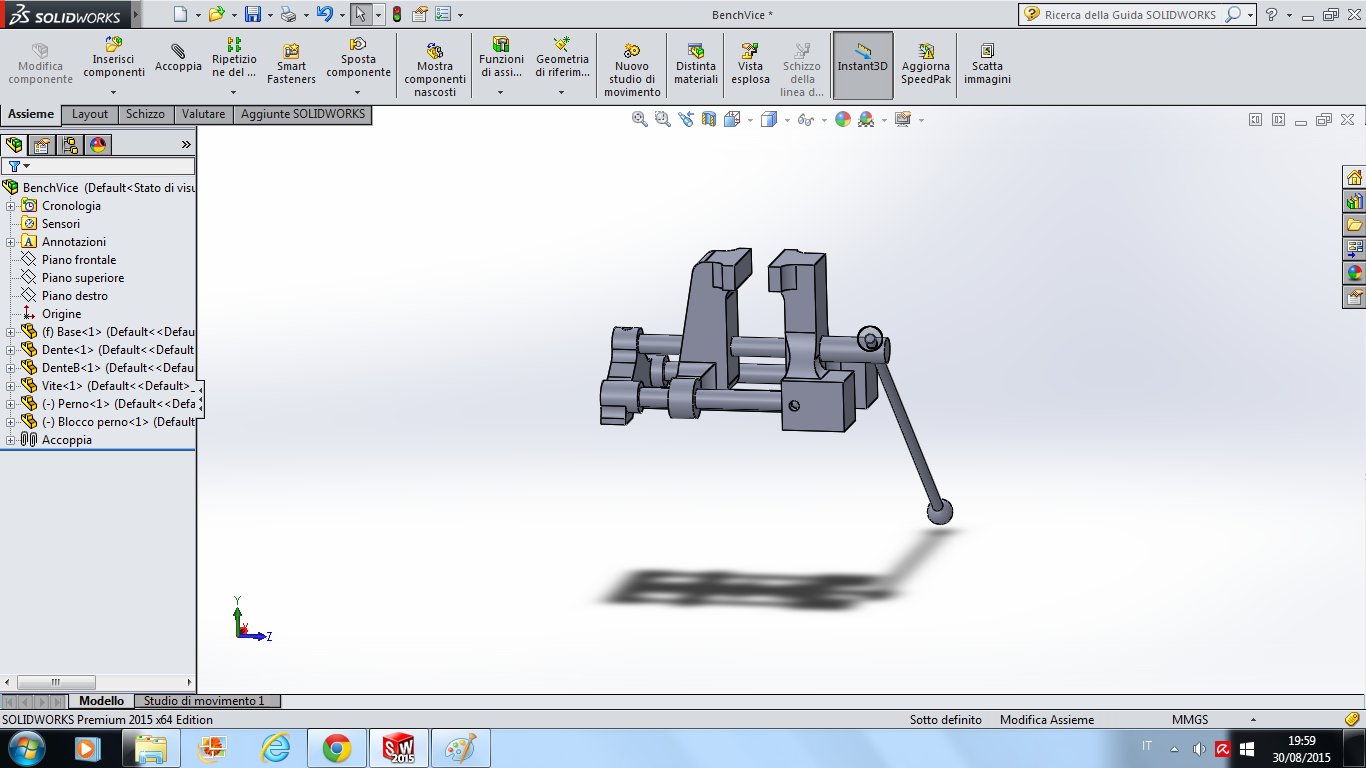Click Sposta componente
Image resolution: width=1366 pixels, height=768 pixels.
(358, 58)
